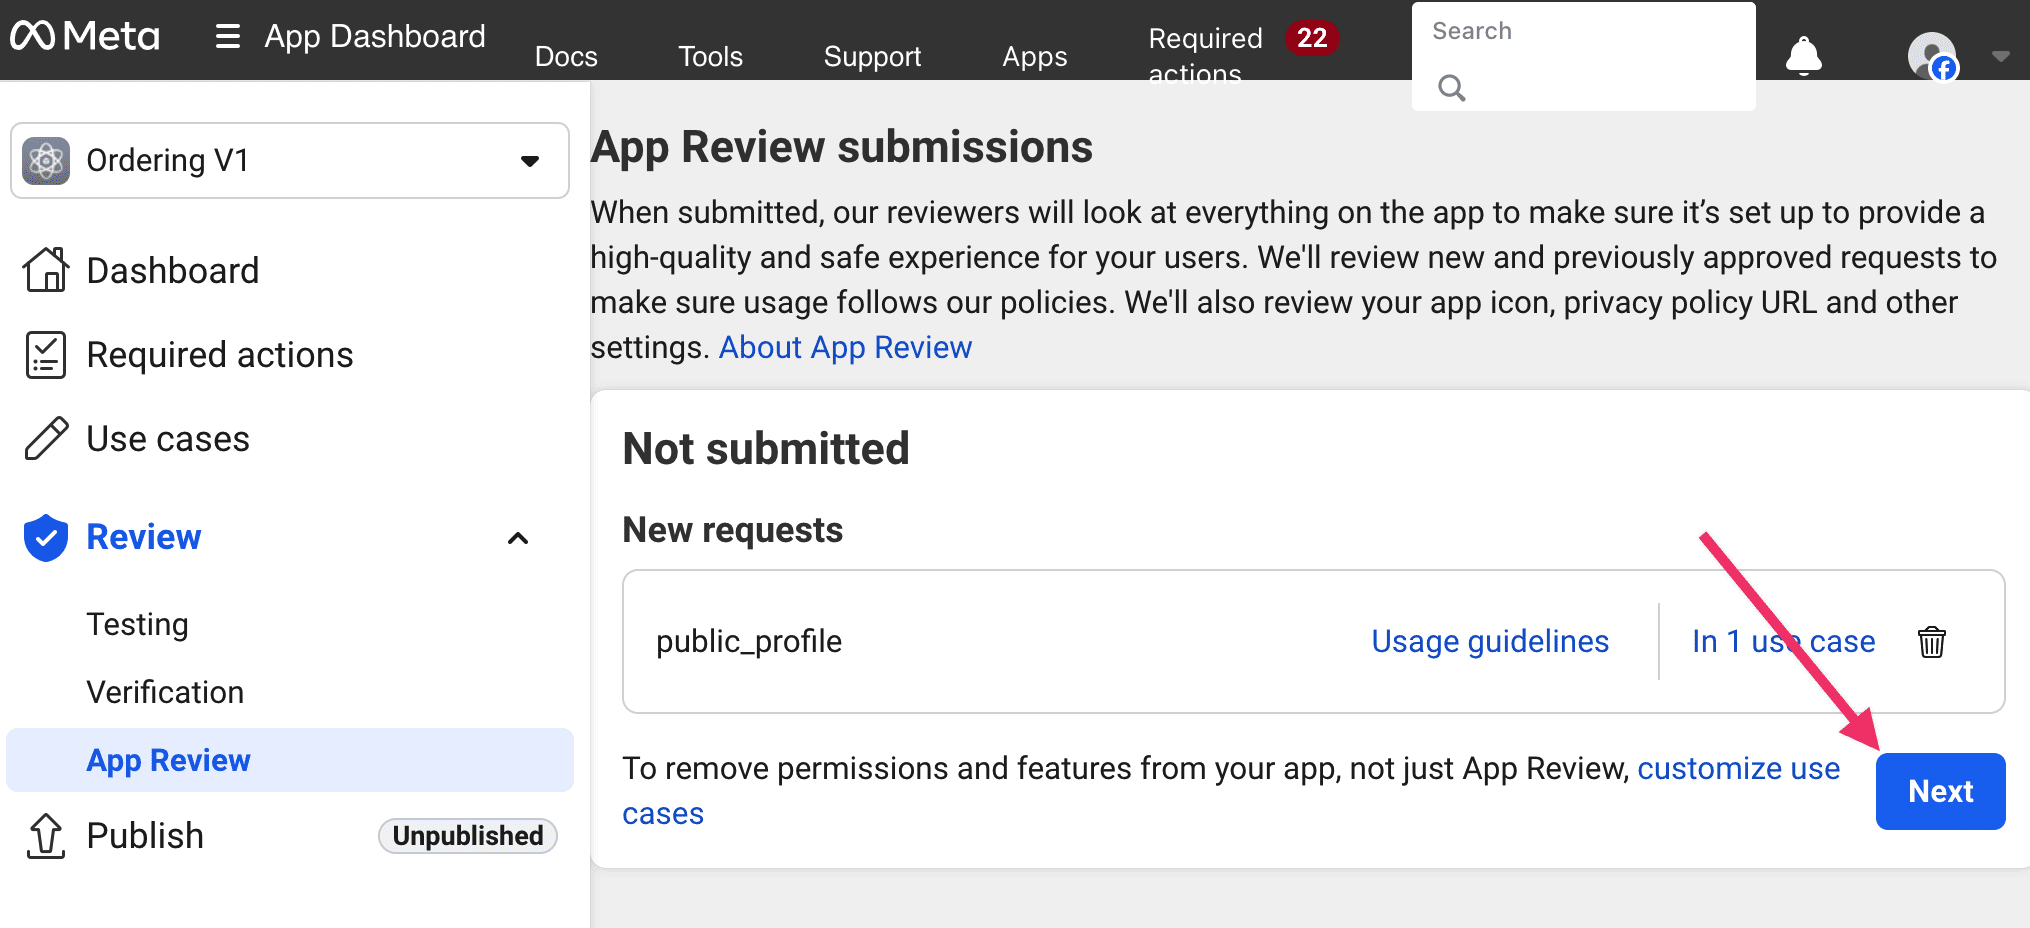This screenshot has height=928, width=2030.
Task: Click the red 22 badge
Action: (1312, 38)
